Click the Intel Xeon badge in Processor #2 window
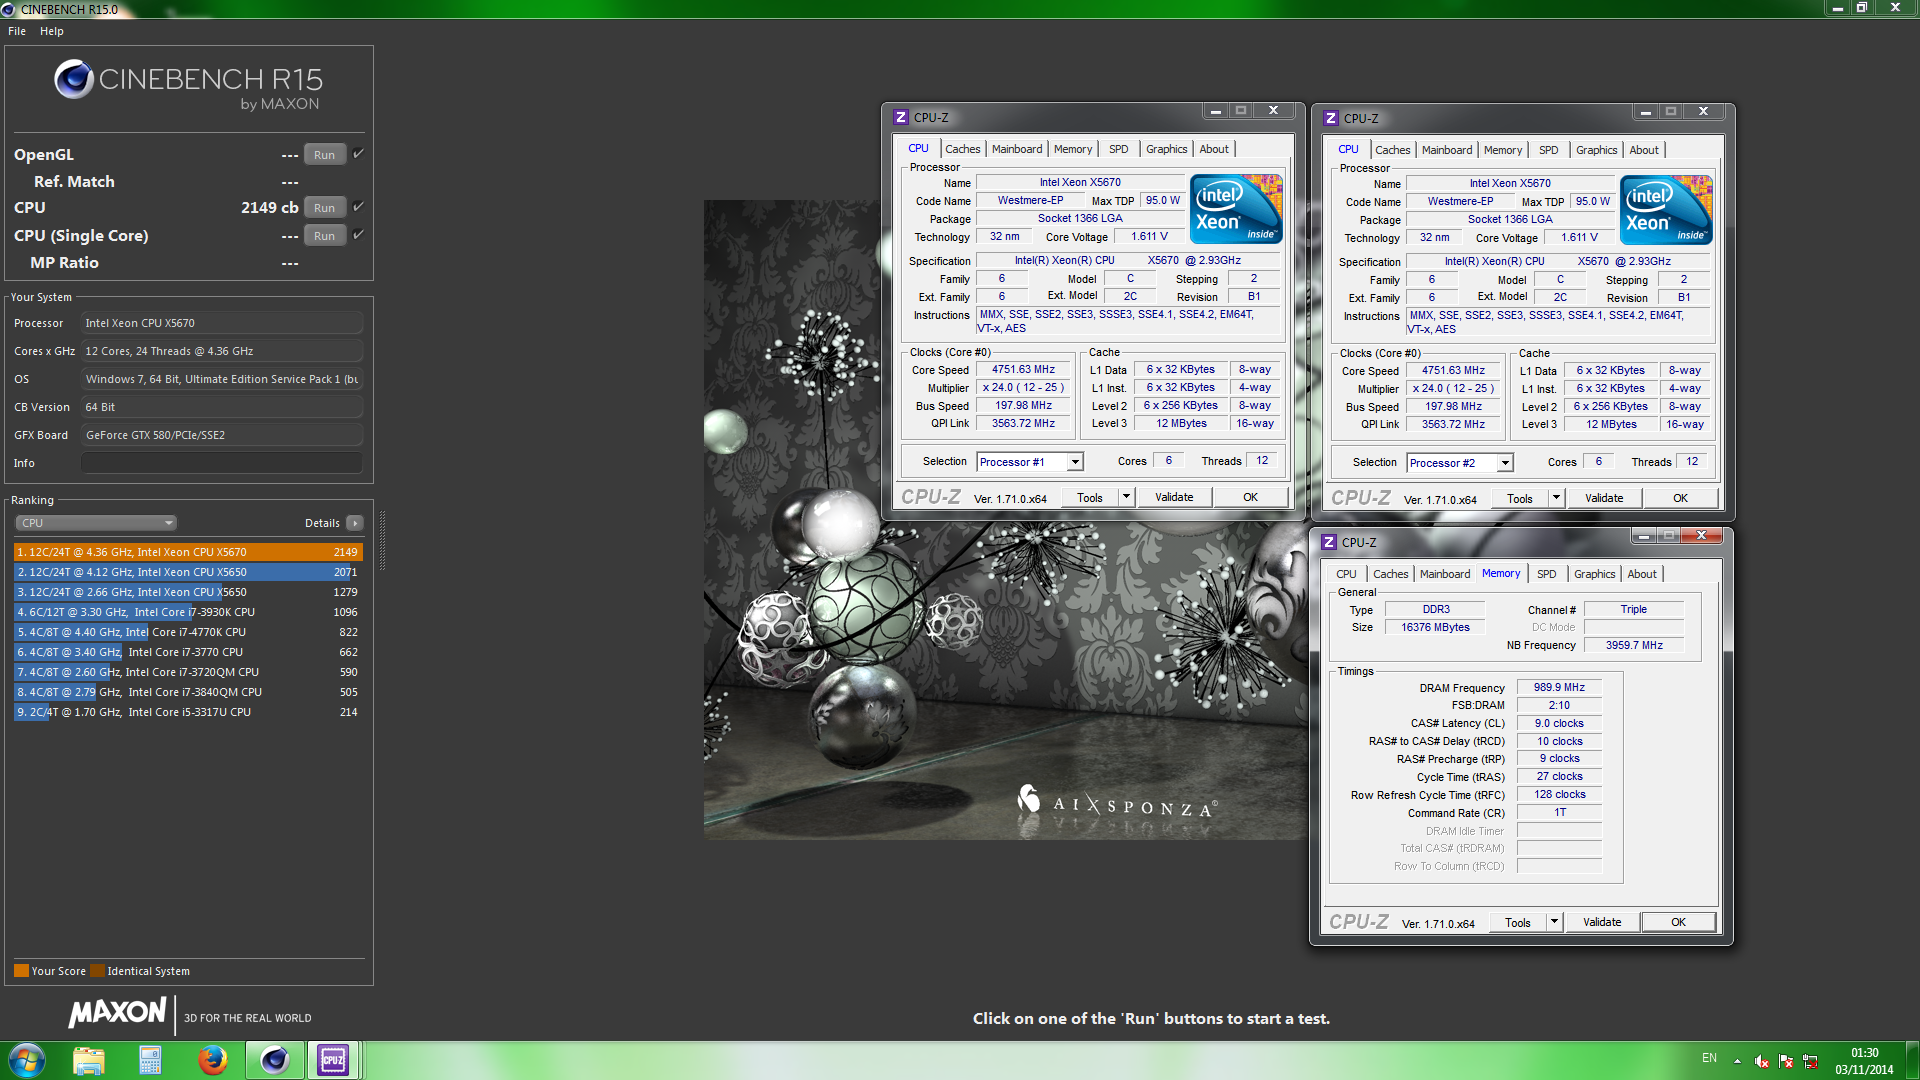This screenshot has width=1920, height=1080. pos(1666,209)
